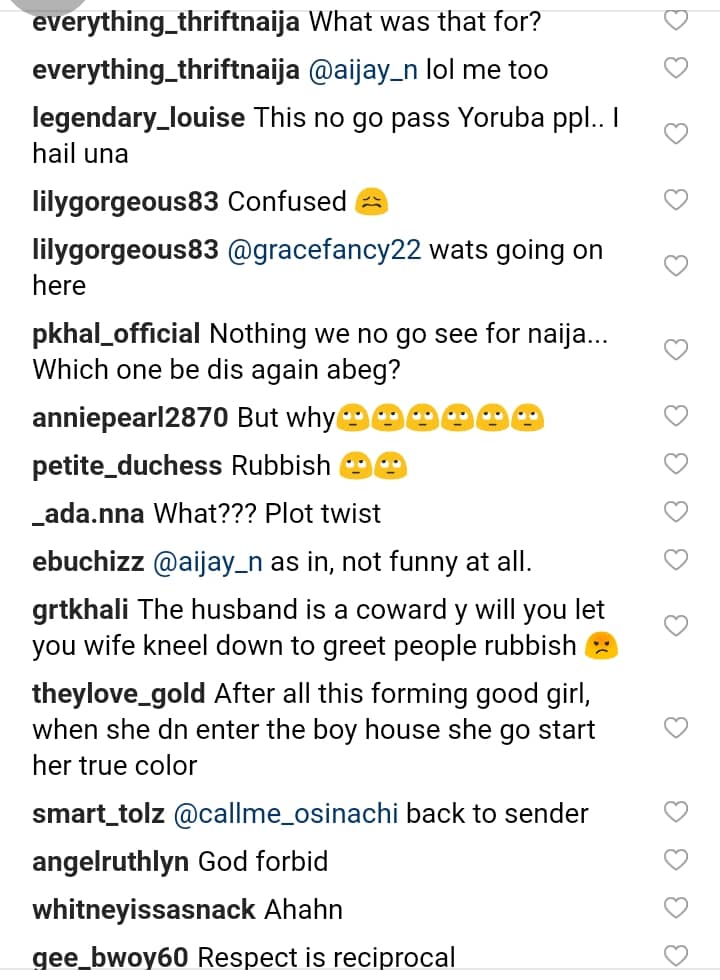This screenshot has height=980, width=720.
Task: Heart angelruthlyn's God forbid comment
Action: tap(677, 860)
